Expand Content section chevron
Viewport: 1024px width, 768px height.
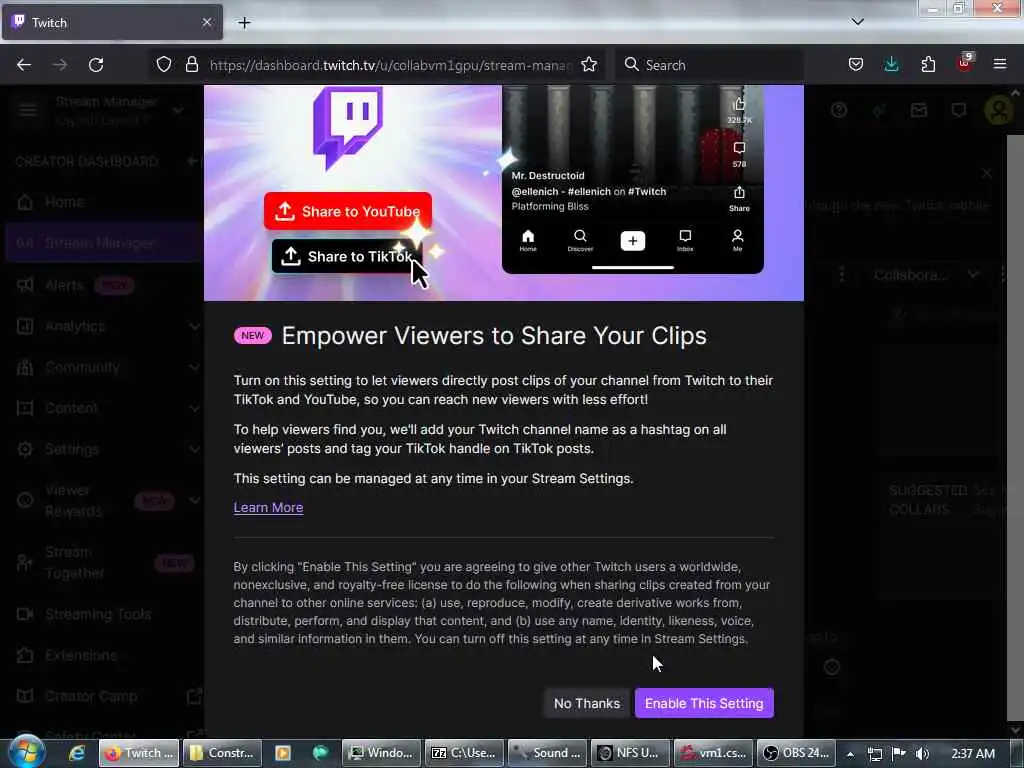pyautogui.click(x=195, y=408)
